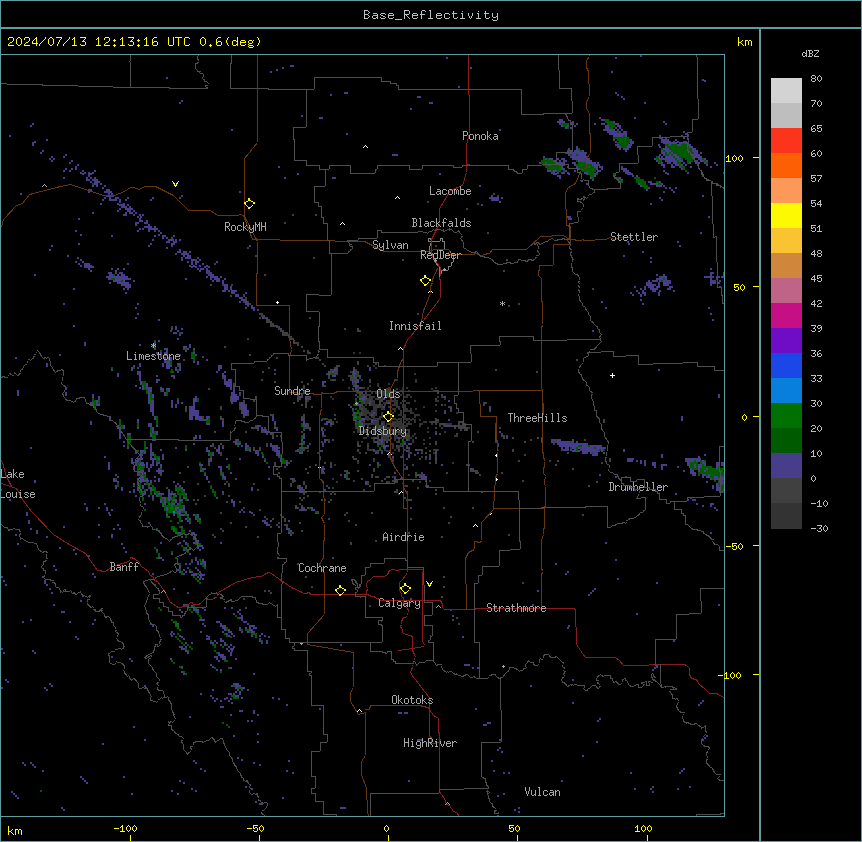The width and height of the screenshot is (862, 842).
Task: Click the Vulcan town label
Action: tap(543, 792)
